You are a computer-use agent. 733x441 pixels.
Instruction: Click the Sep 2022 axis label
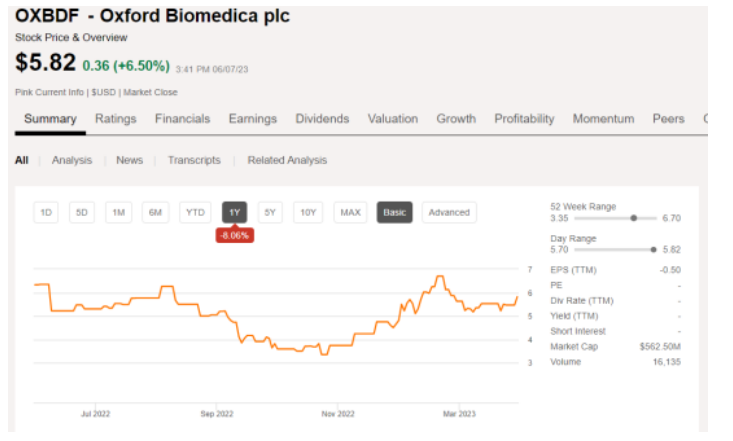click(x=217, y=414)
